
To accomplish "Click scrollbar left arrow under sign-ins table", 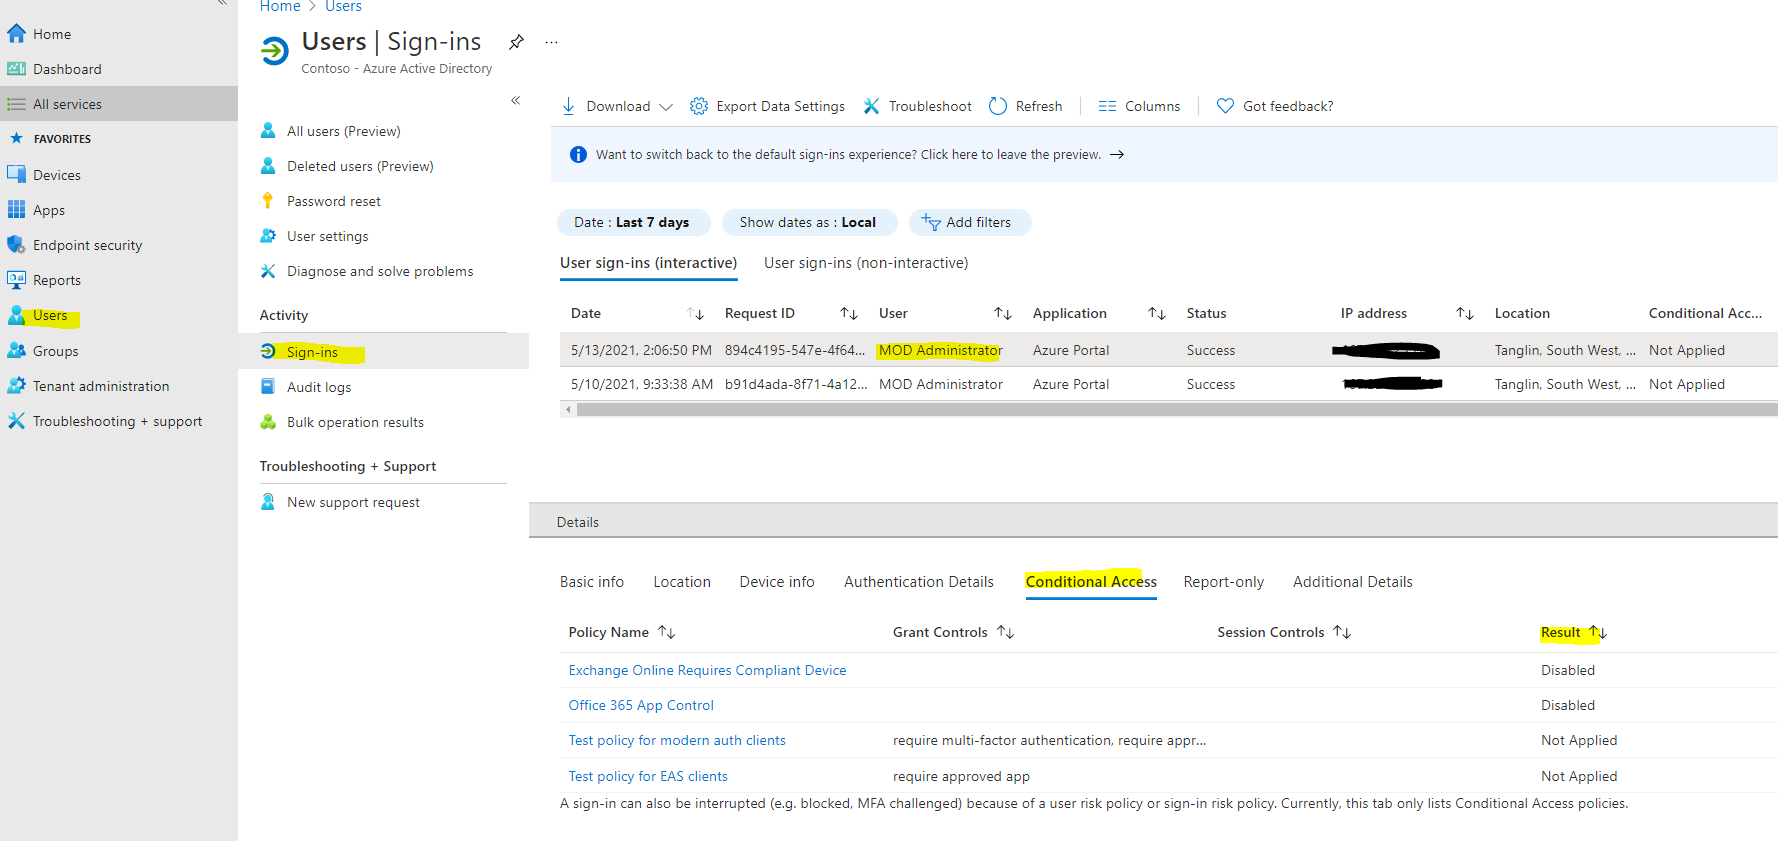I will 568,409.
